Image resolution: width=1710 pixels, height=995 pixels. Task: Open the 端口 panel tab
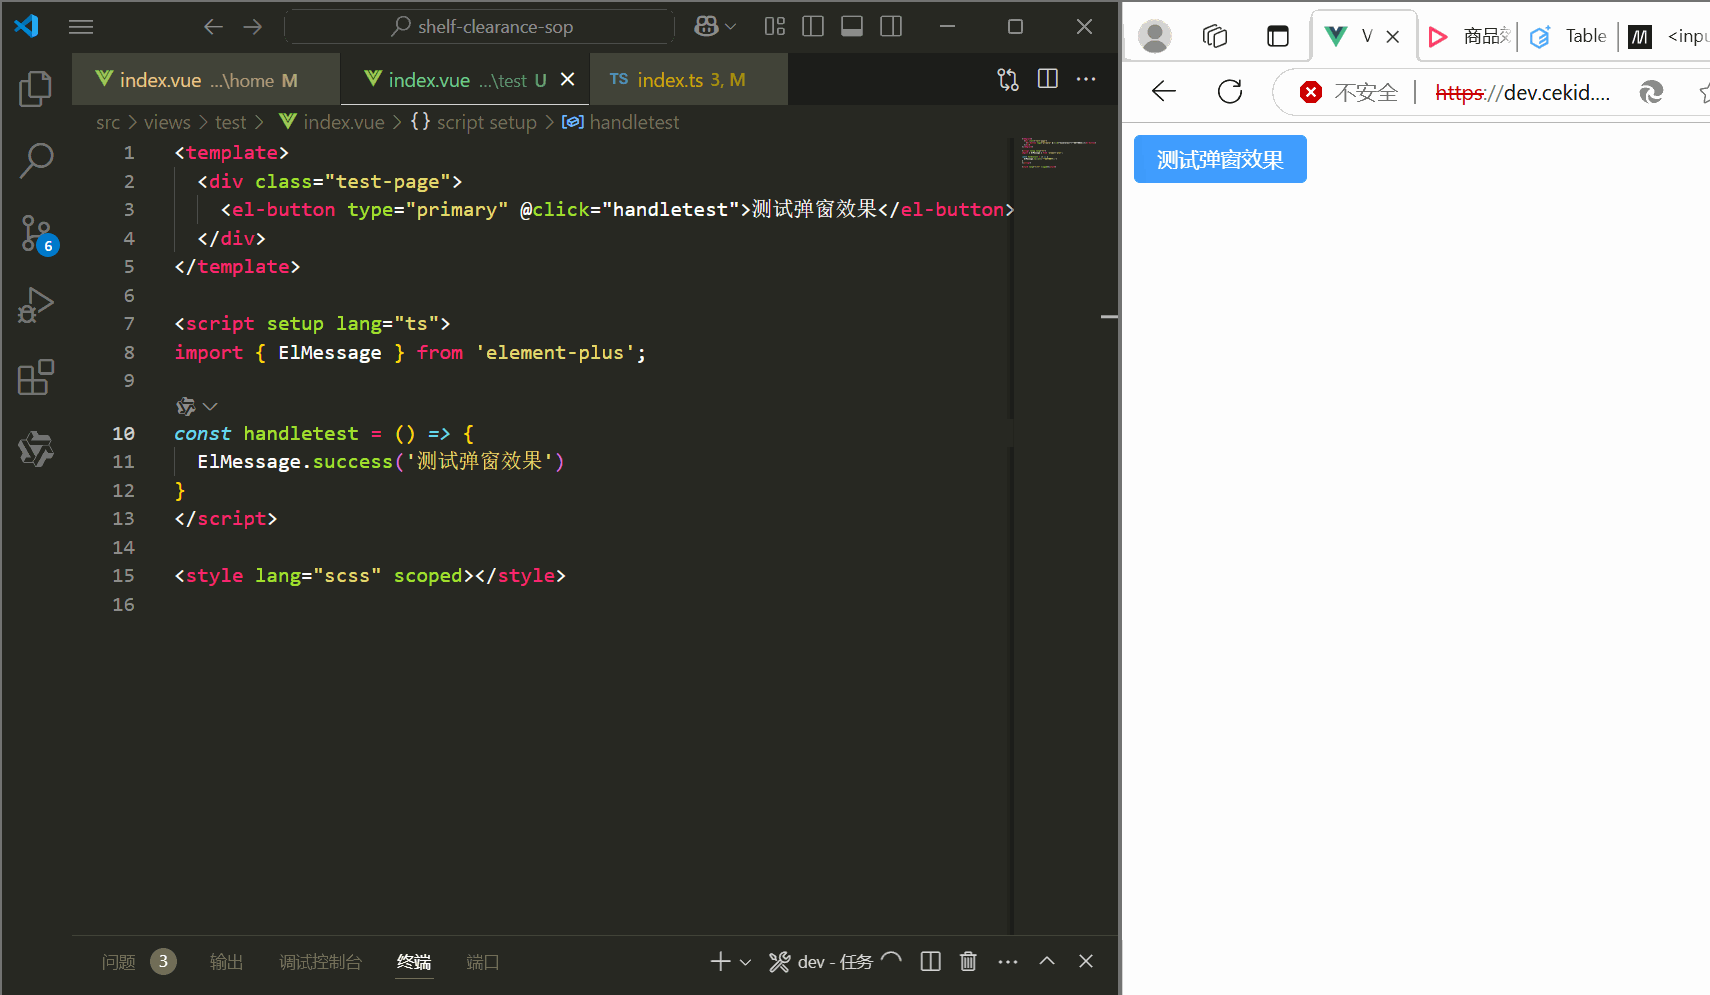coord(482,961)
